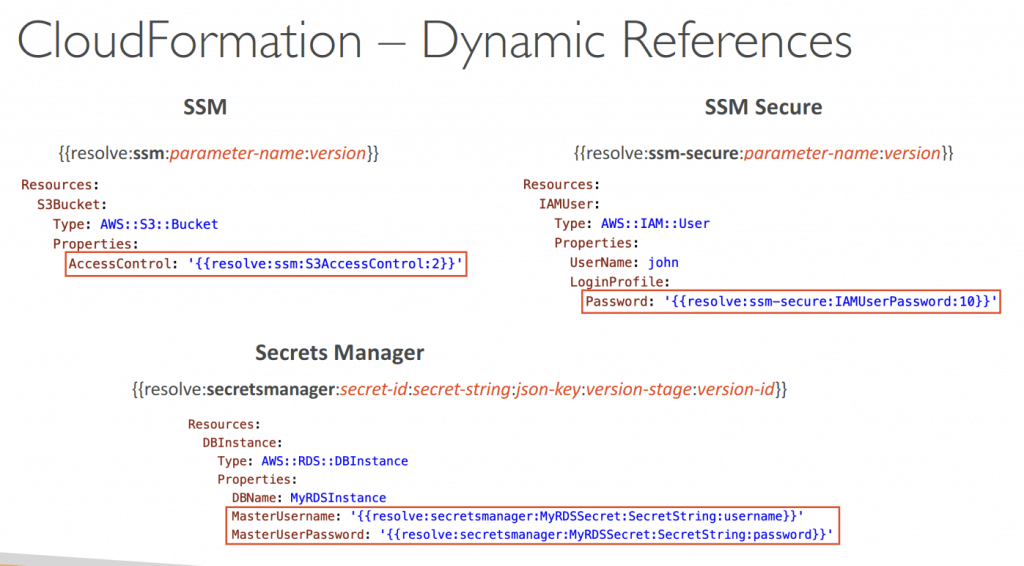The image size is (1024, 566).
Task: Click Resources: above IAMUser
Action: (x=561, y=185)
